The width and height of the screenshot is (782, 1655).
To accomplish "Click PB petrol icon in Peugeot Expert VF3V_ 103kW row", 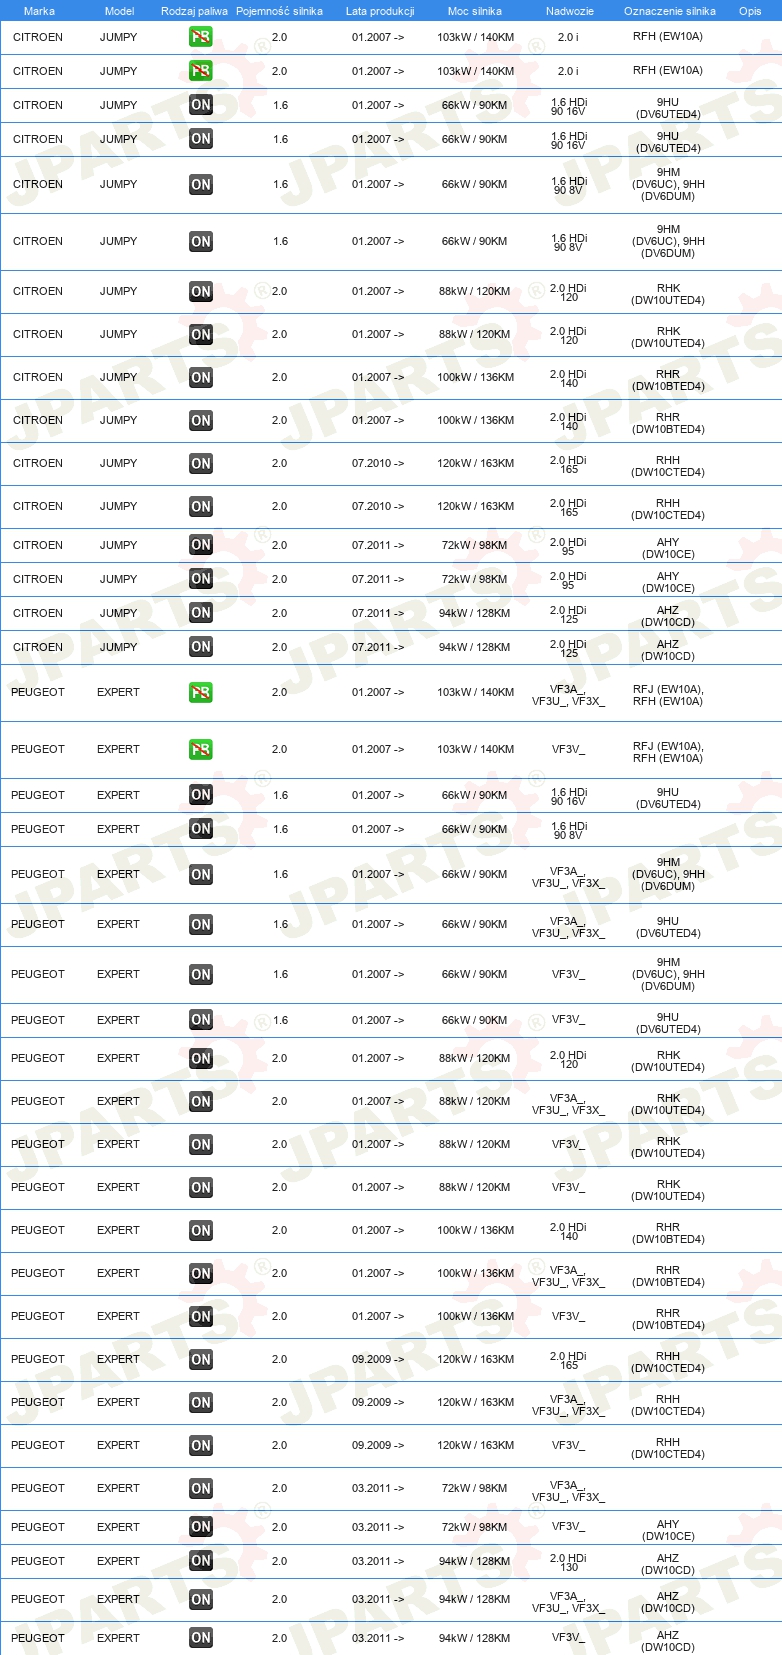I will click(201, 749).
